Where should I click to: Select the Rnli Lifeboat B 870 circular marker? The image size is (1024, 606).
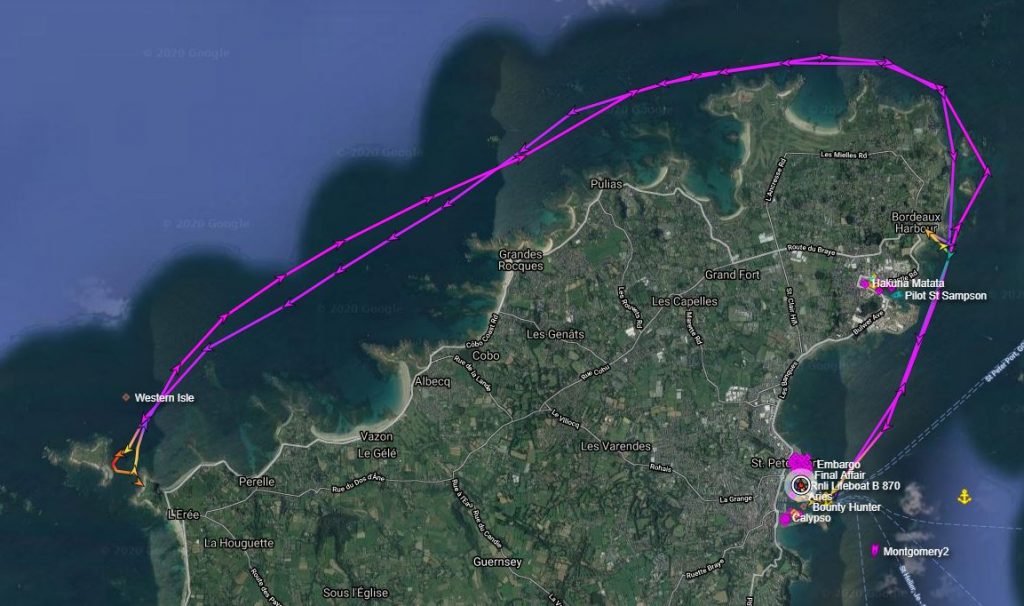click(800, 485)
